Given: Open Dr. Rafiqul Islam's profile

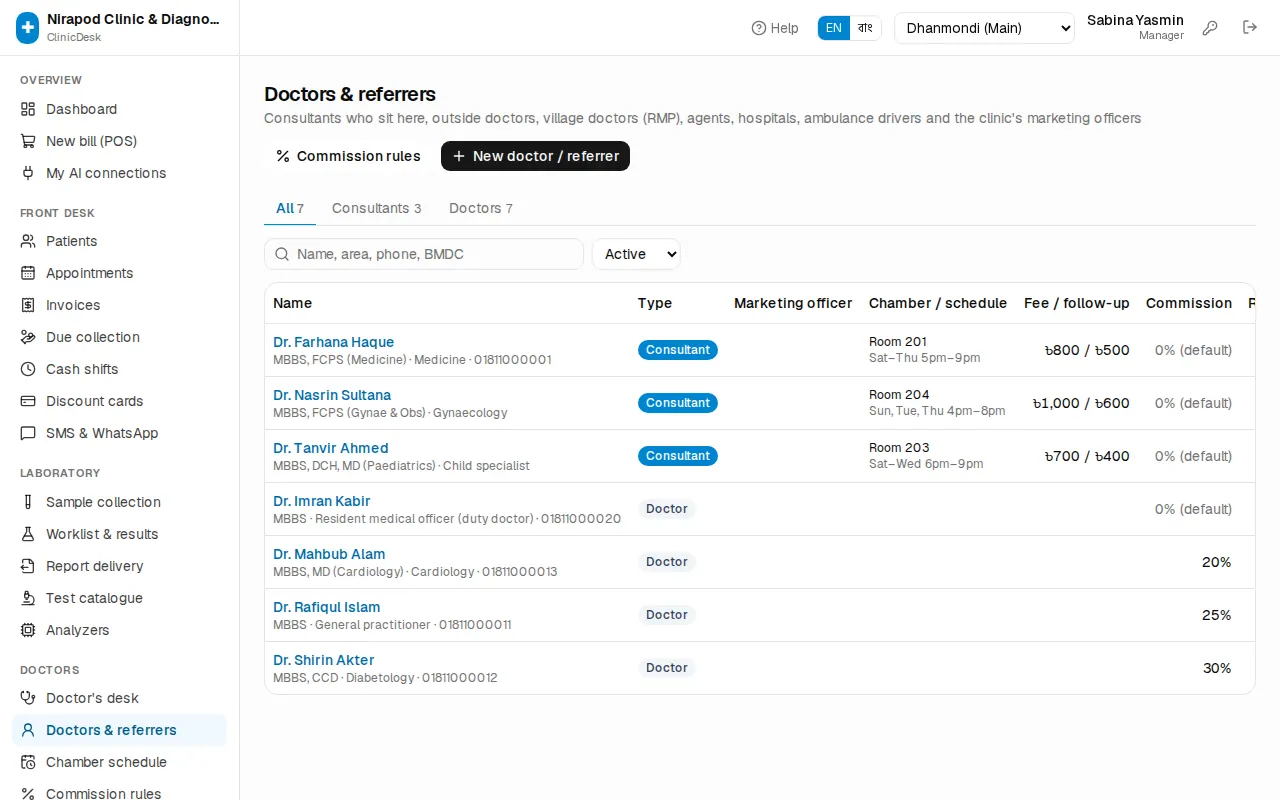Looking at the screenshot, I should click(x=326, y=607).
